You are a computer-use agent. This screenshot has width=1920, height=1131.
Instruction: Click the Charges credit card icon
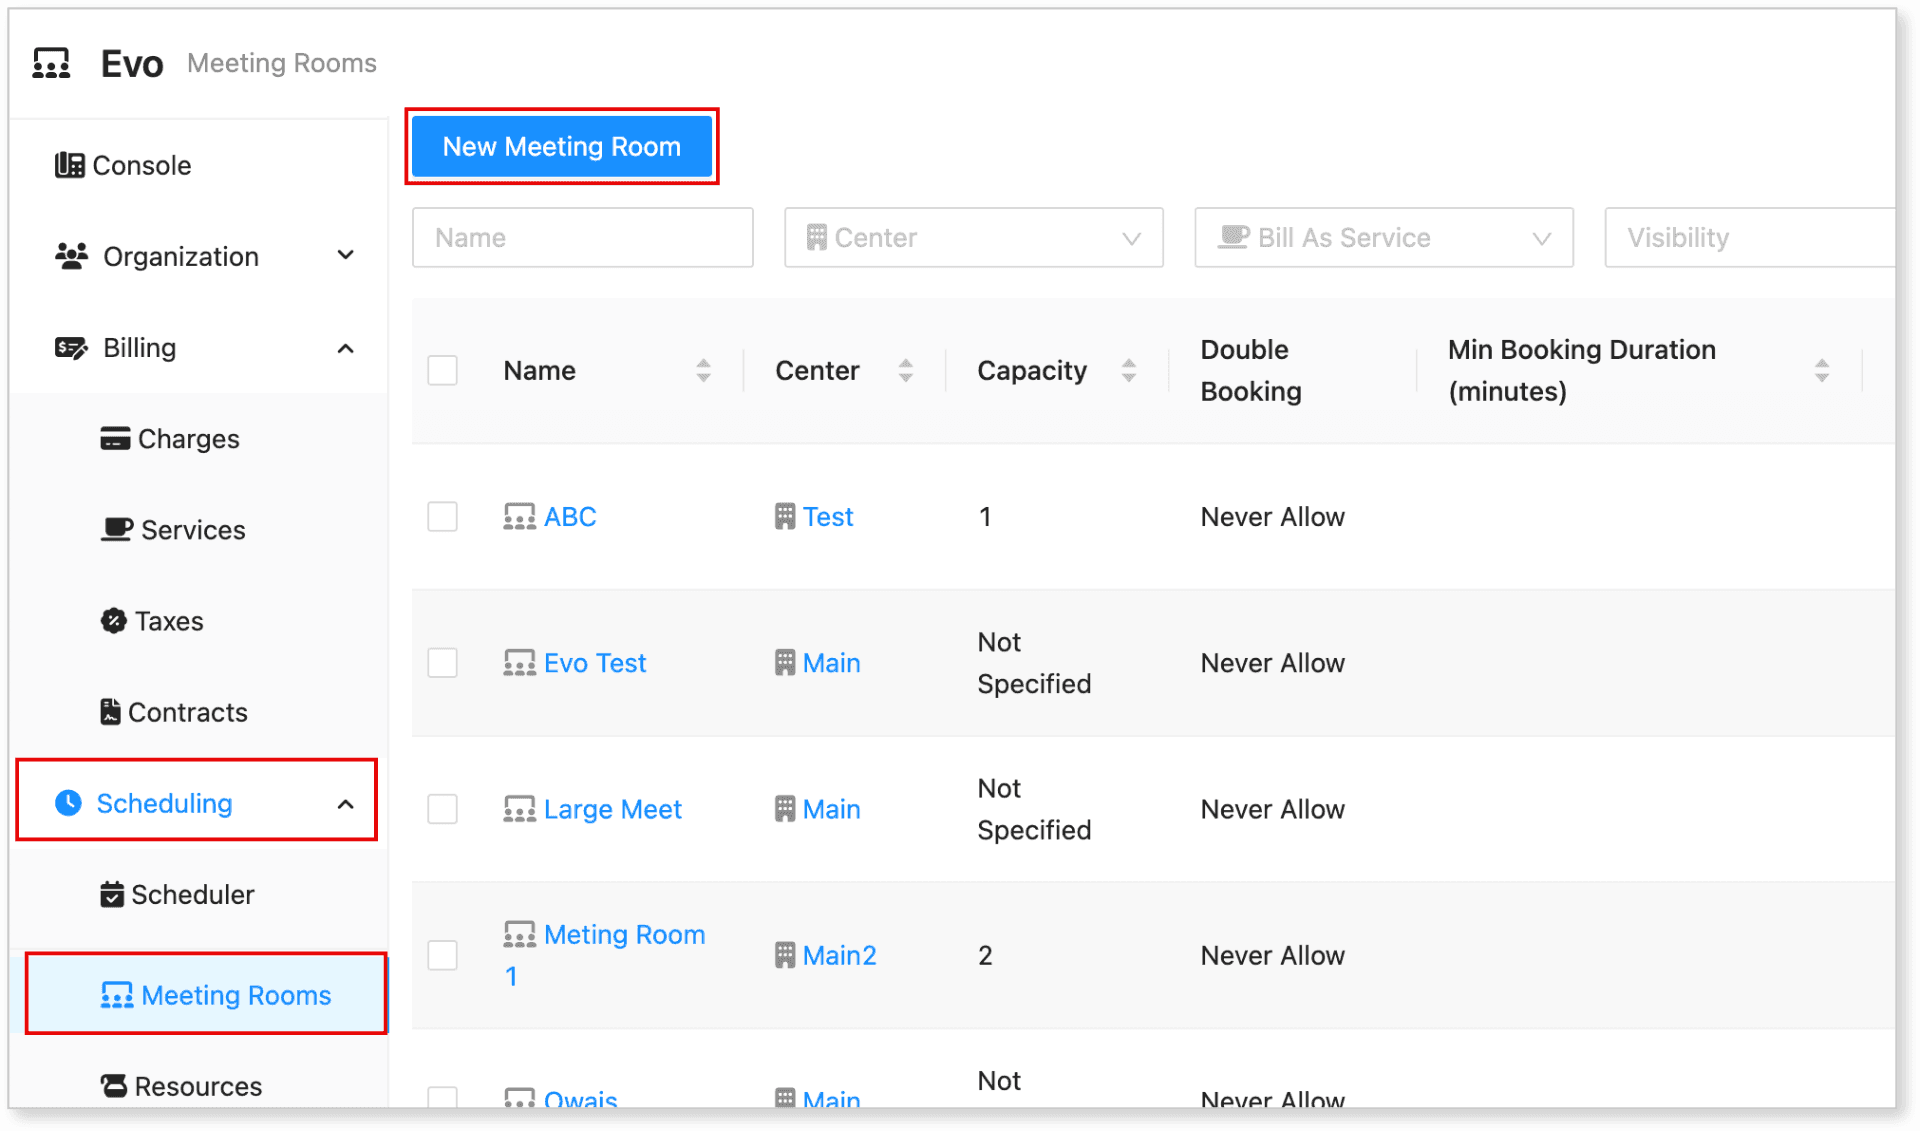(x=115, y=439)
